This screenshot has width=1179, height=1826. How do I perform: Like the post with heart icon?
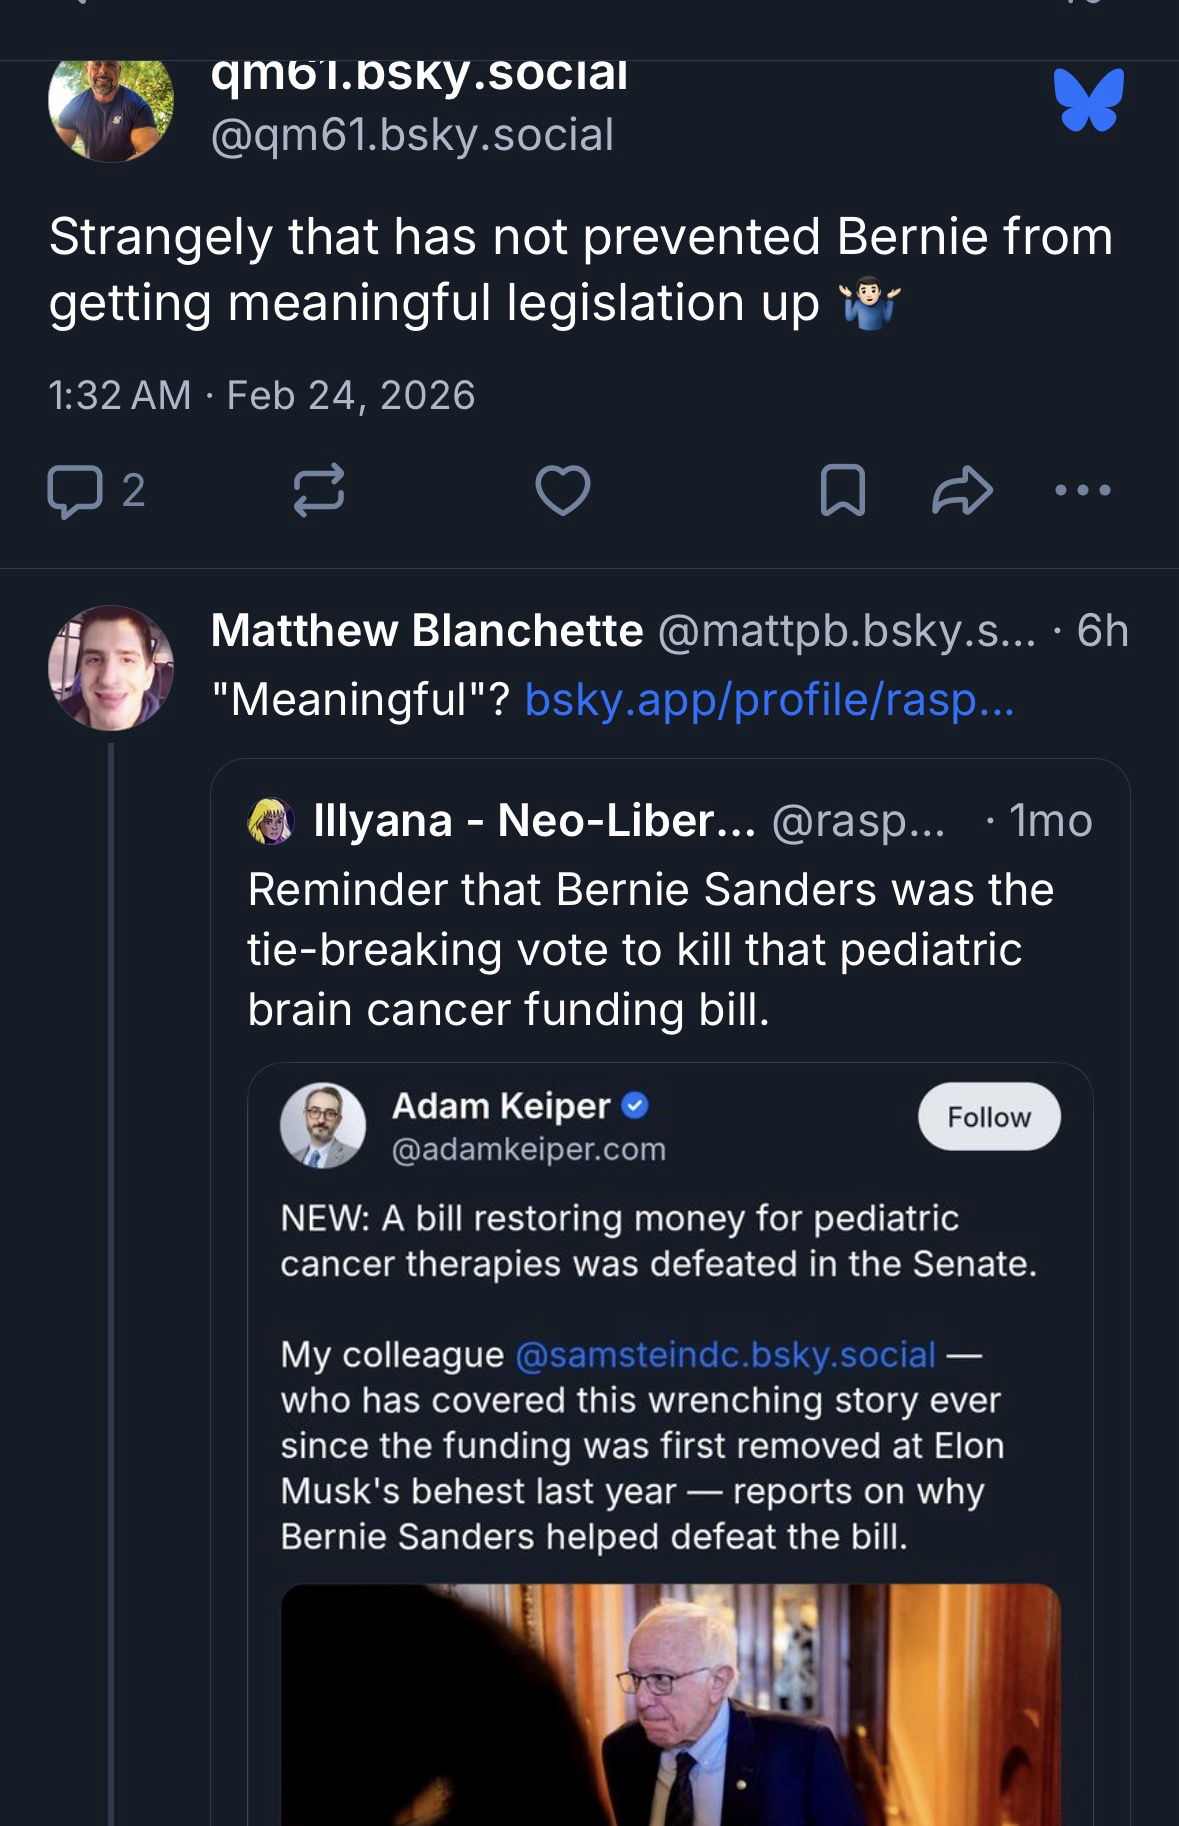[563, 491]
